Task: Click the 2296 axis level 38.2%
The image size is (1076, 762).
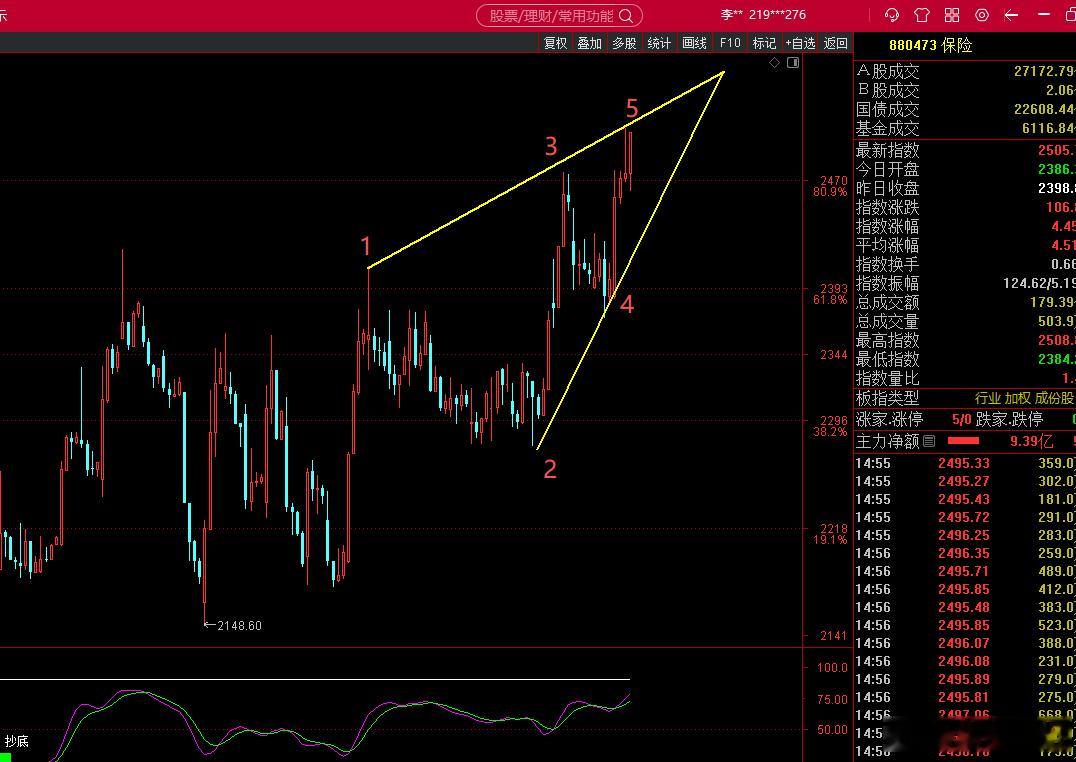Action: click(830, 426)
